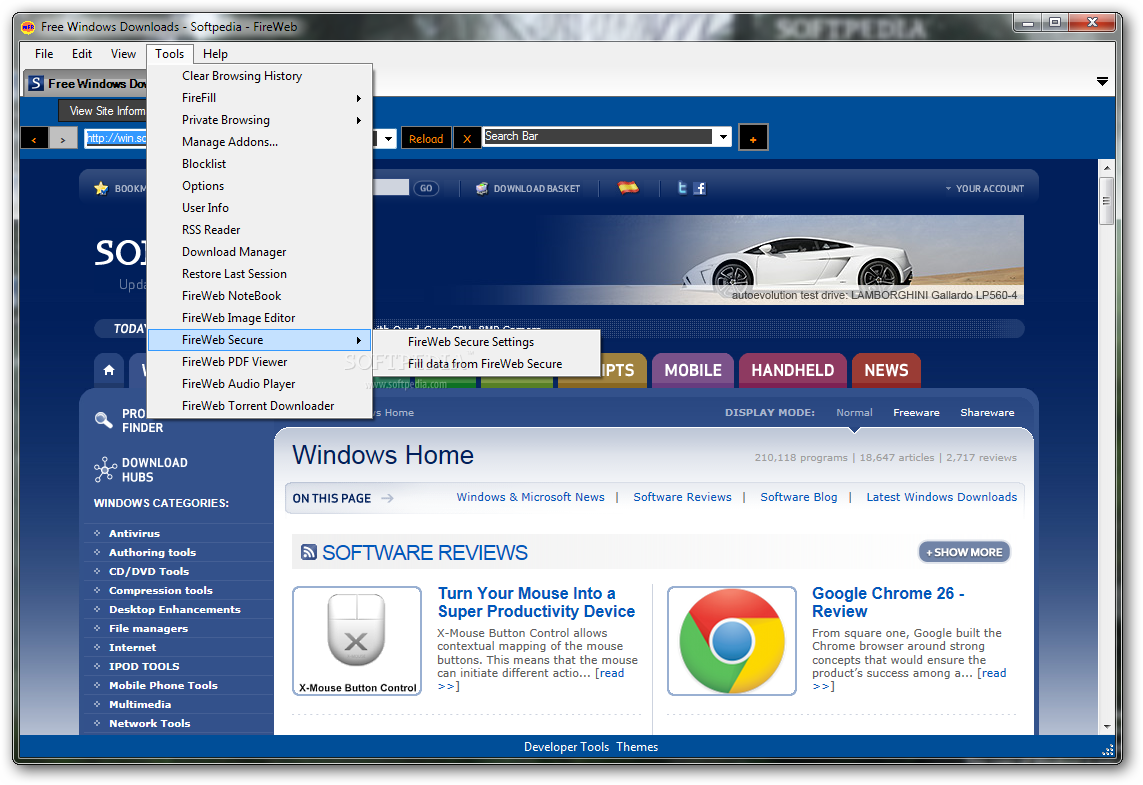Click the Program Finder magnifier icon
1143x785 pixels.
tap(104, 420)
